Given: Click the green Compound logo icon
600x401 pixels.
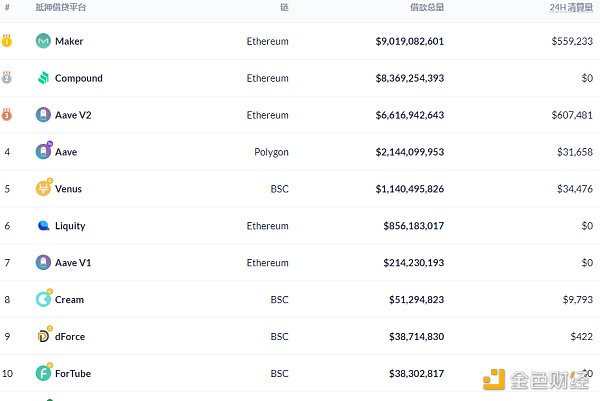Looking at the screenshot, I should pos(43,78).
